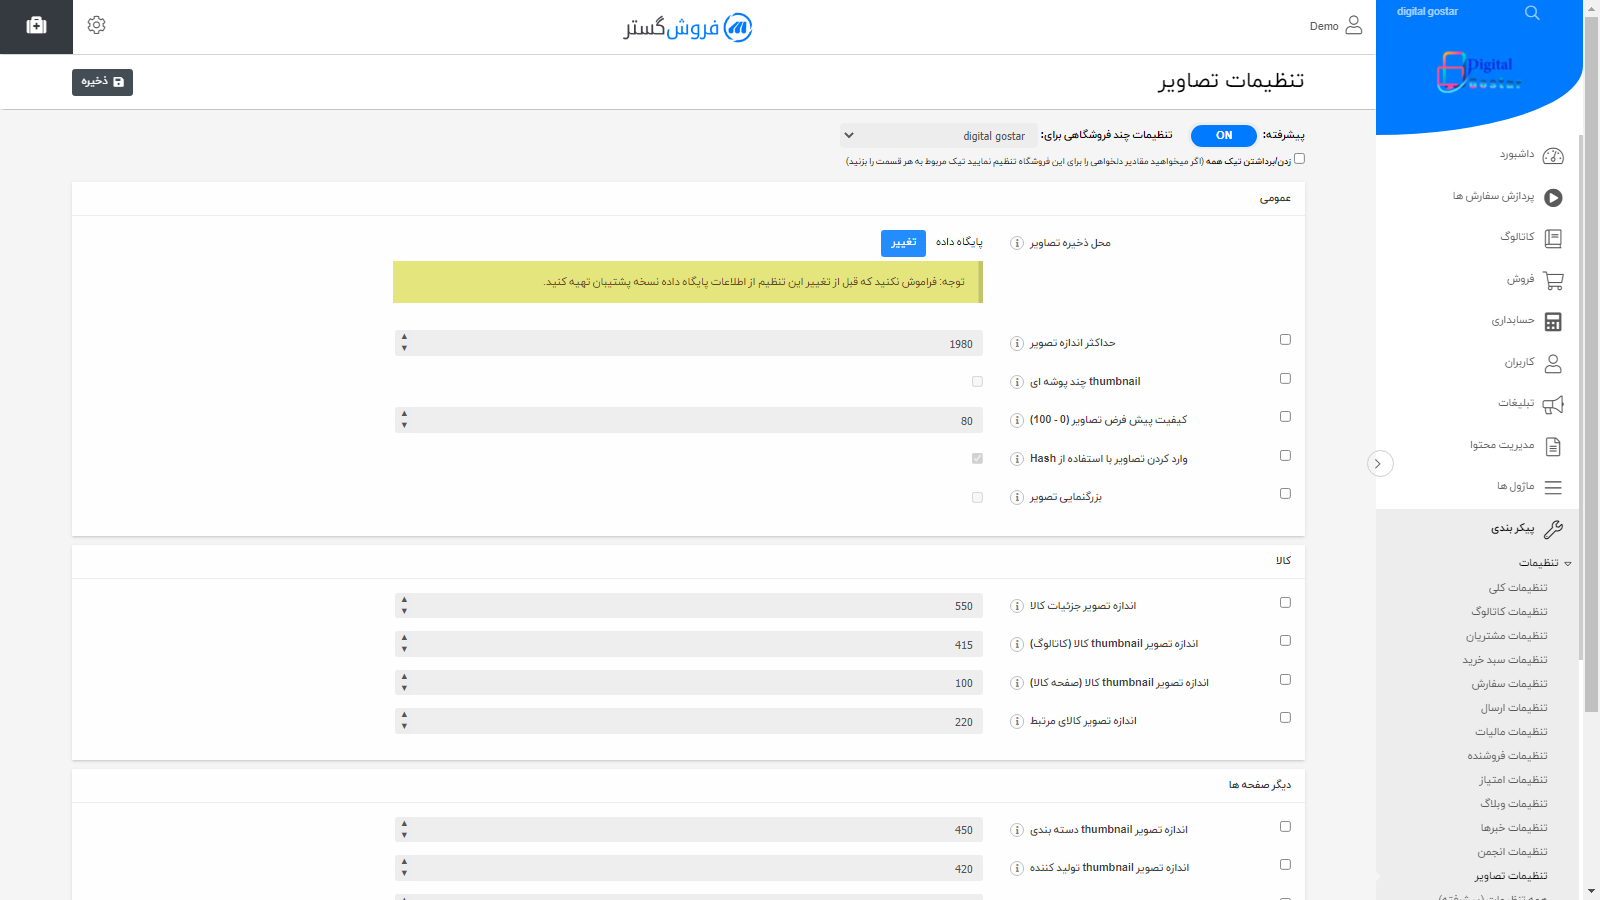
Task: Select the کاتالوگ catalog icon
Action: point(1552,238)
